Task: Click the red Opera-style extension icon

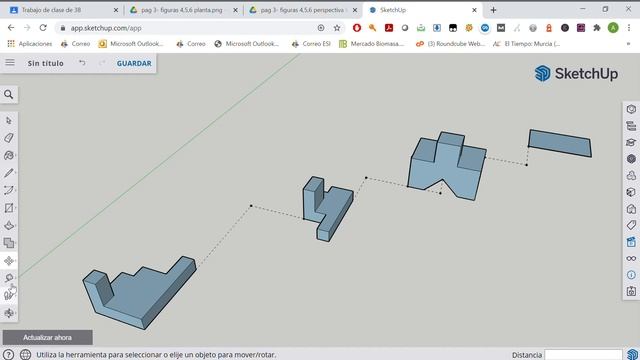Action: (357, 28)
